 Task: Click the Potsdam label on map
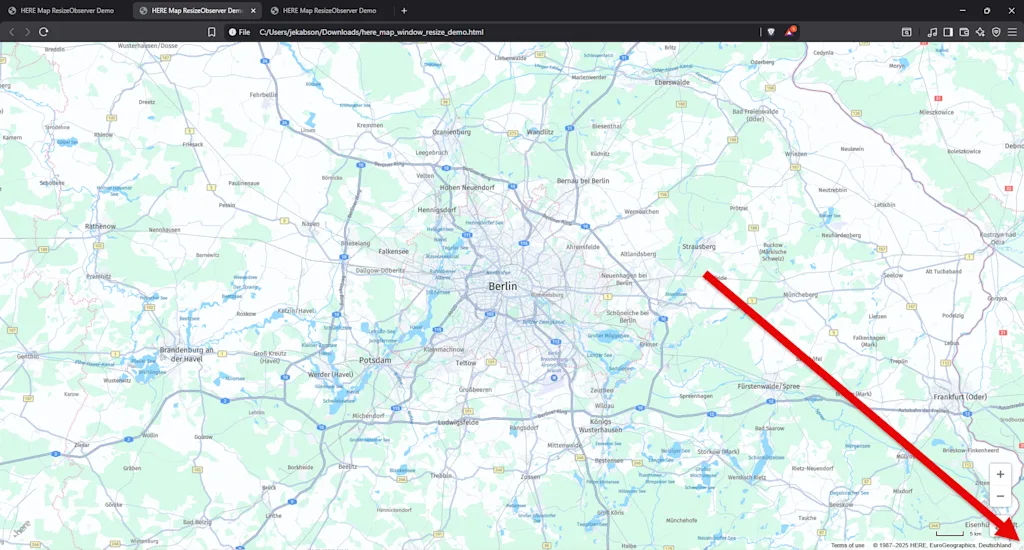[x=375, y=360]
